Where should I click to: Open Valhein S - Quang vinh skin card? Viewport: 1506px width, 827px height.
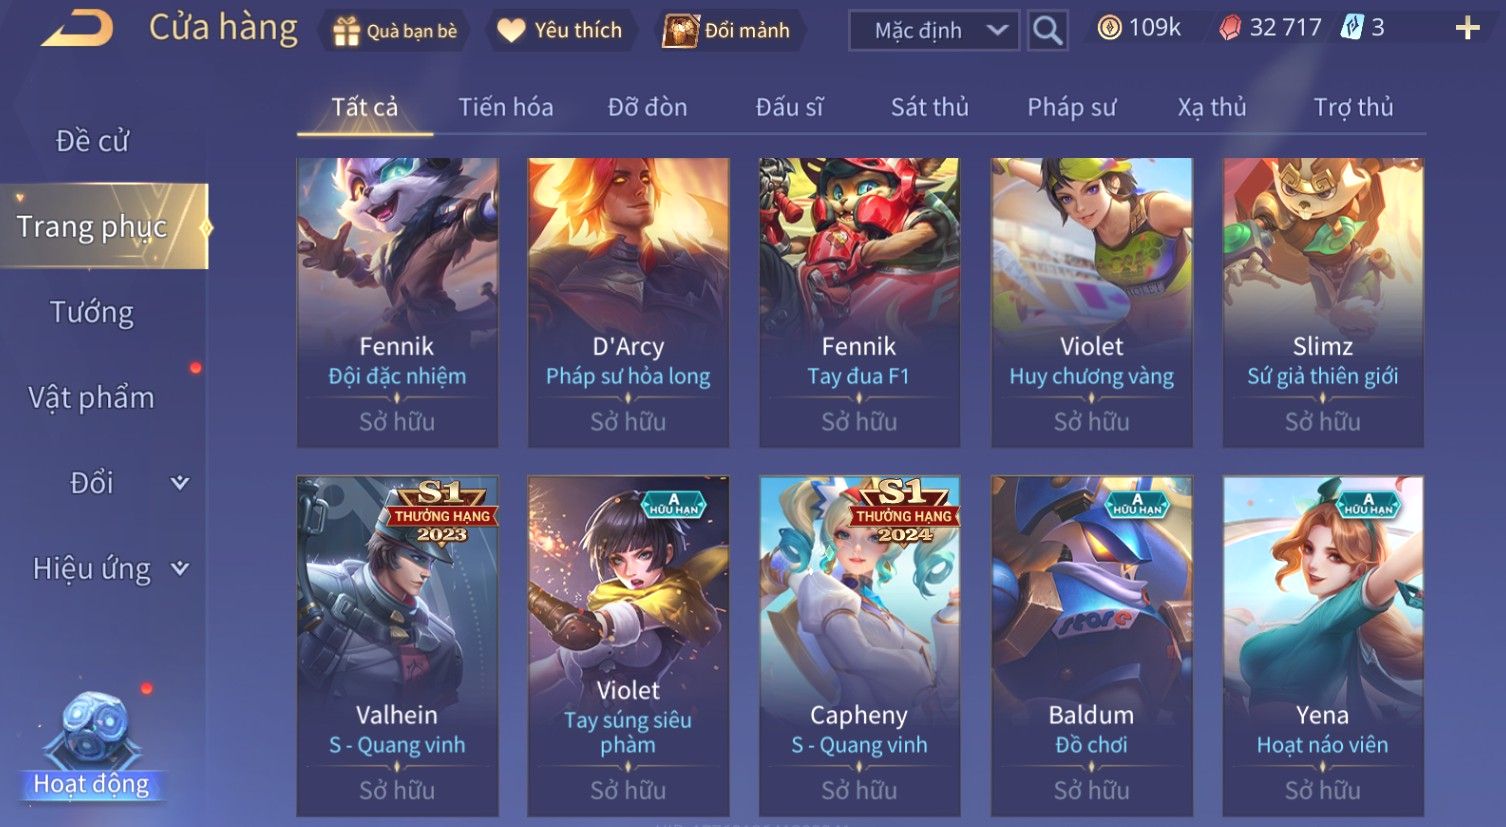pyautogui.click(x=397, y=646)
